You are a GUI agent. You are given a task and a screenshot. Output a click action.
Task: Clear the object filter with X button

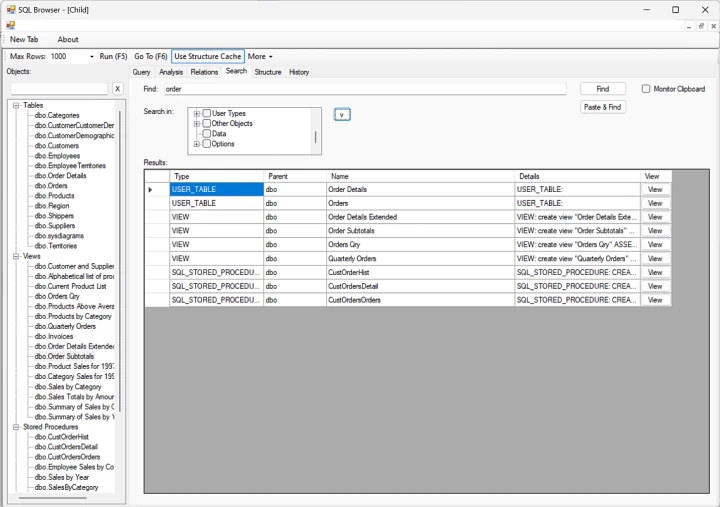pos(118,89)
